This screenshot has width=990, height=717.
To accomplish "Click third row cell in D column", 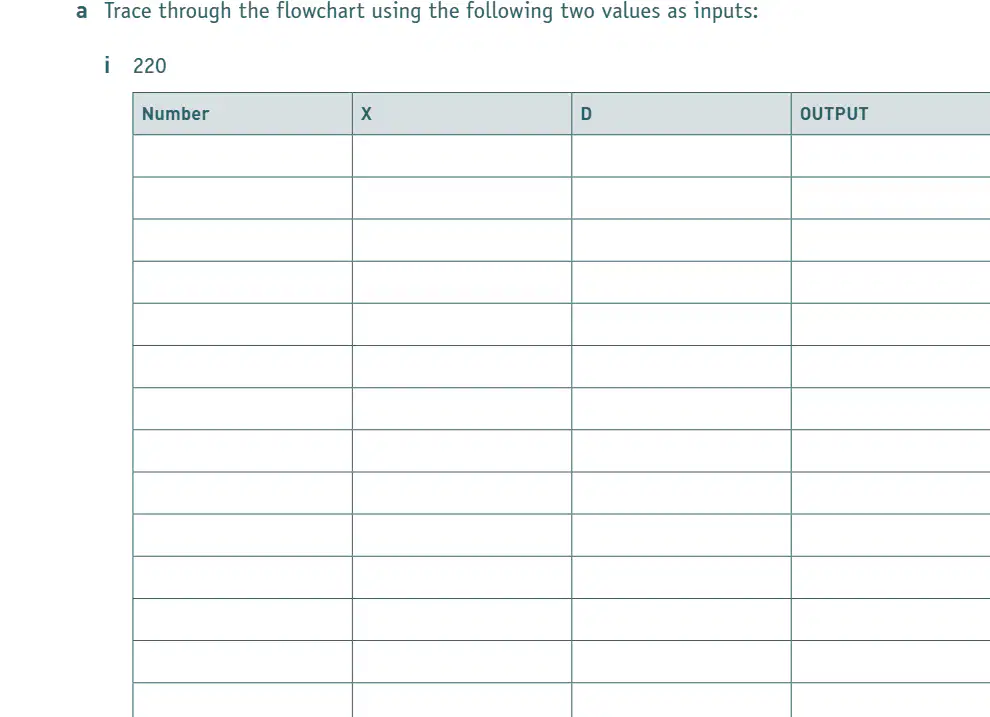I will pos(681,240).
